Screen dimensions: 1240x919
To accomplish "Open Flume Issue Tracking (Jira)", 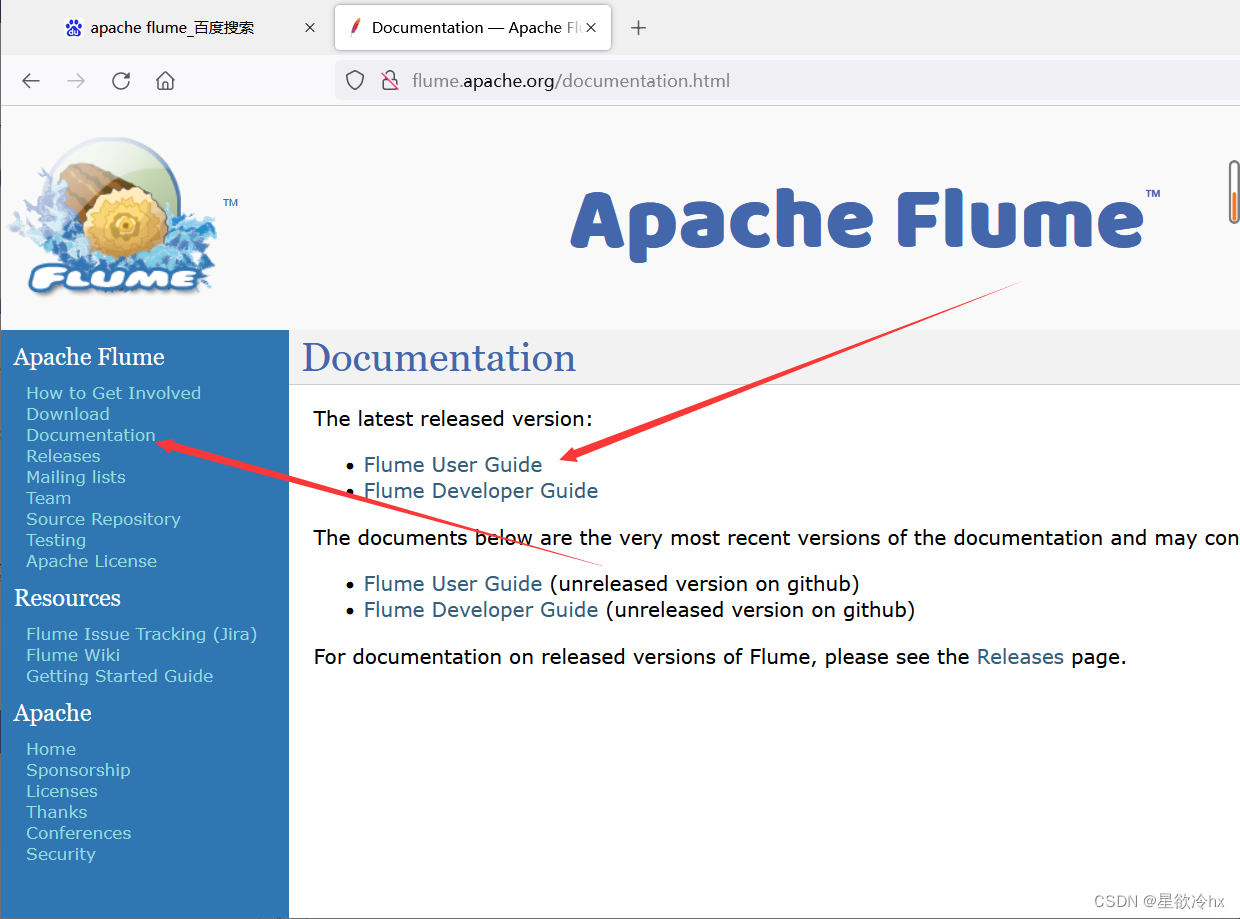I will point(141,633).
